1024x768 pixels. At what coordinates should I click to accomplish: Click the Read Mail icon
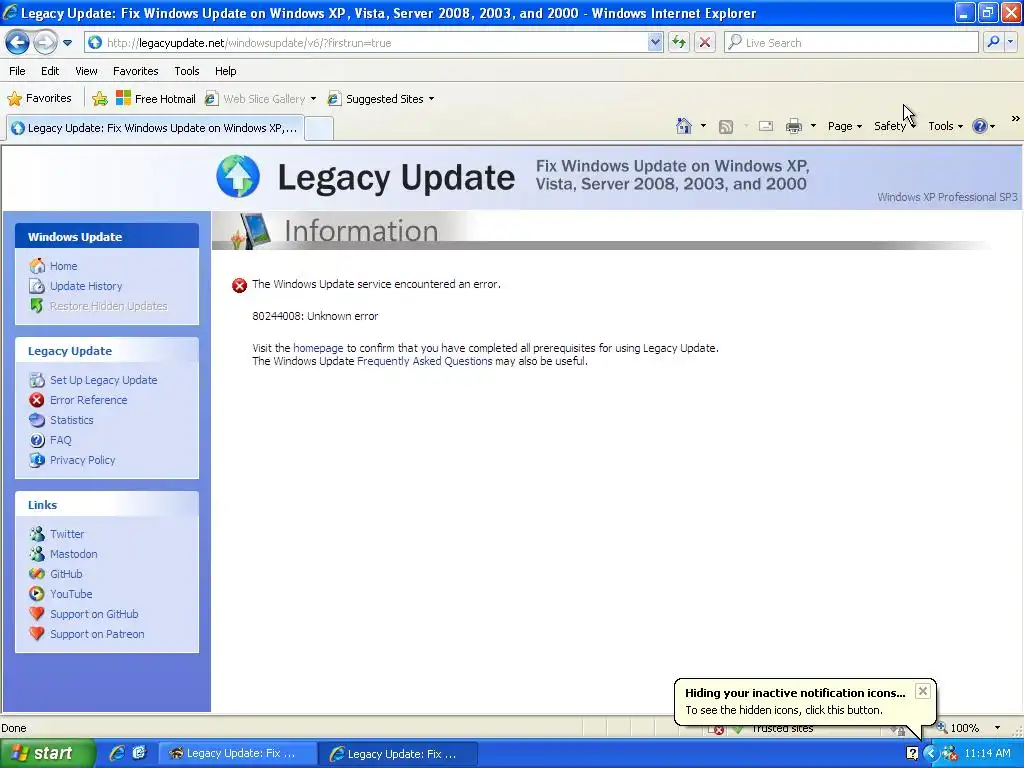pyautogui.click(x=766, y=127)
